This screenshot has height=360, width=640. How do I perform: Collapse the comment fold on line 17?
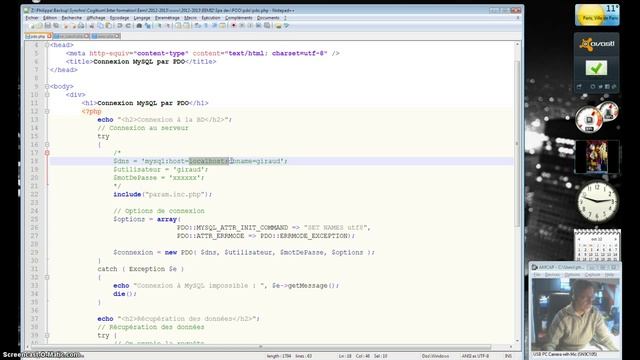[x=47, y=153]
